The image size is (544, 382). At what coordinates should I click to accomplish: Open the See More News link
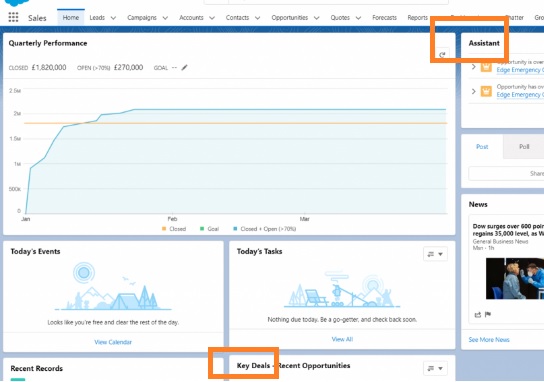(489, 340)
